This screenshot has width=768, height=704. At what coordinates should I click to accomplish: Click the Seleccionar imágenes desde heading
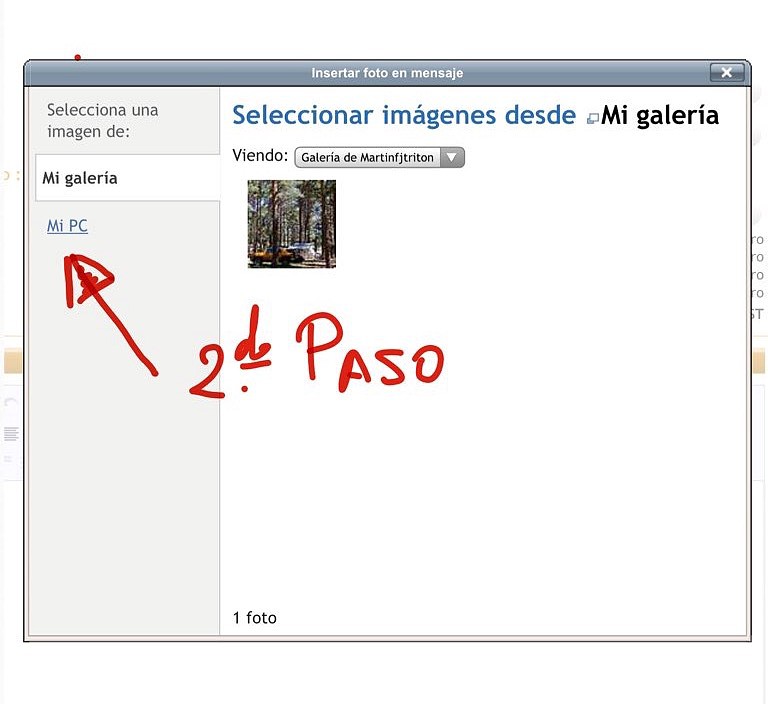(x=404, y=116)
